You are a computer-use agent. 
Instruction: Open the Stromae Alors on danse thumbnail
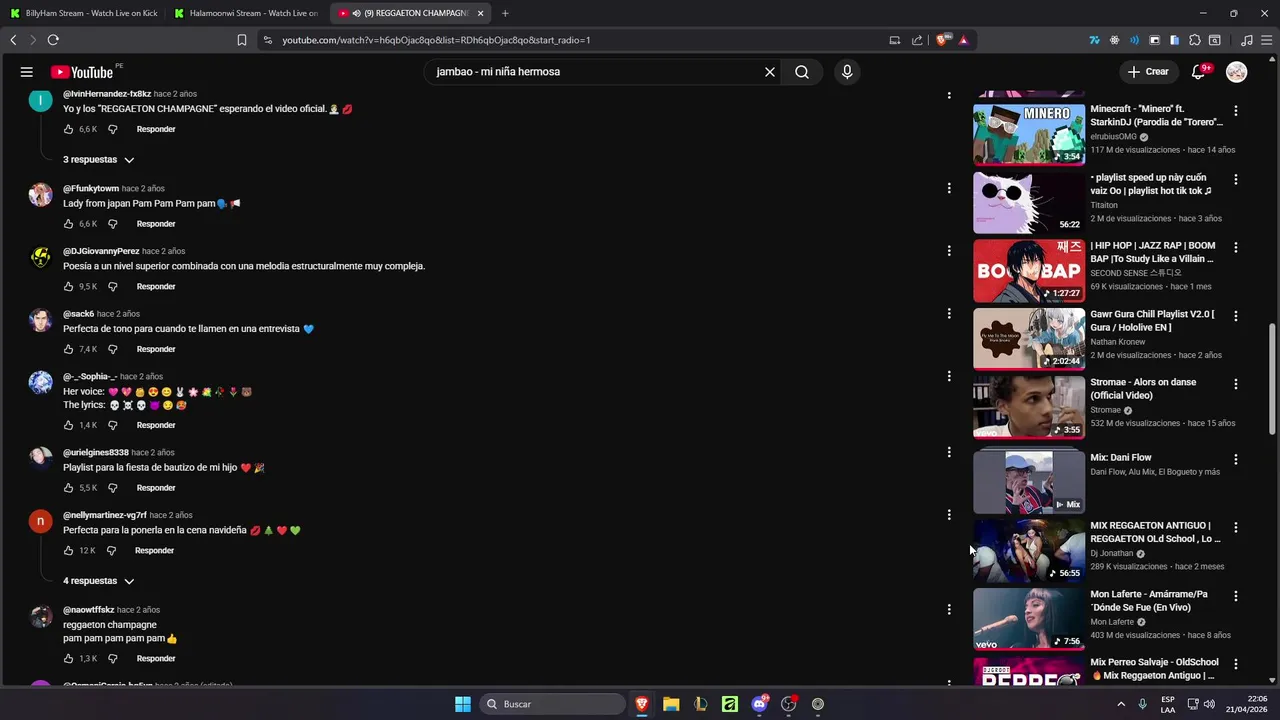(x=1029, y=407)
